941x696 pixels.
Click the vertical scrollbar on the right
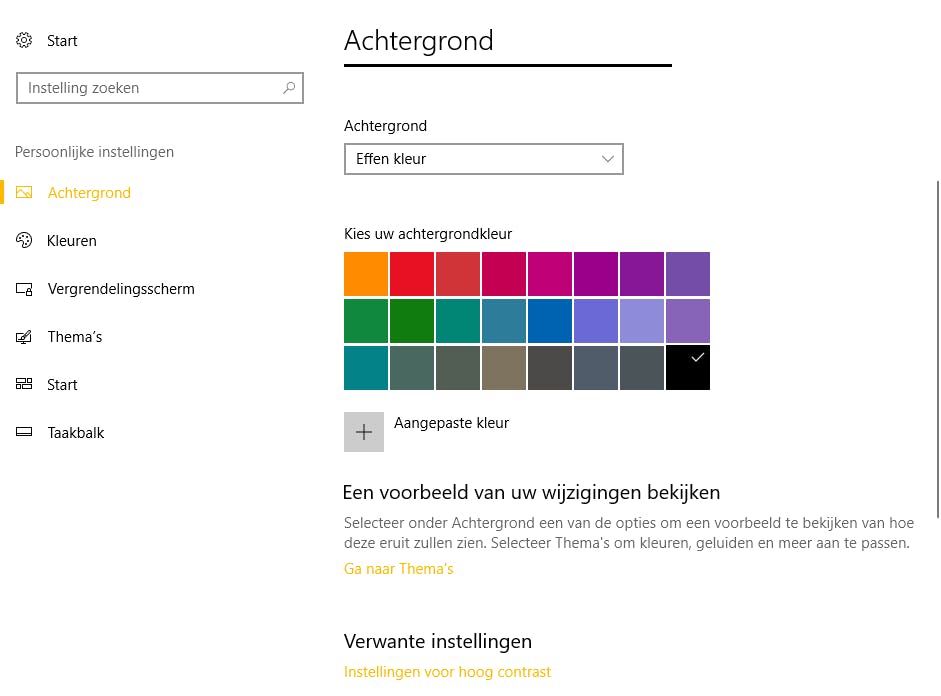(937, 350)
